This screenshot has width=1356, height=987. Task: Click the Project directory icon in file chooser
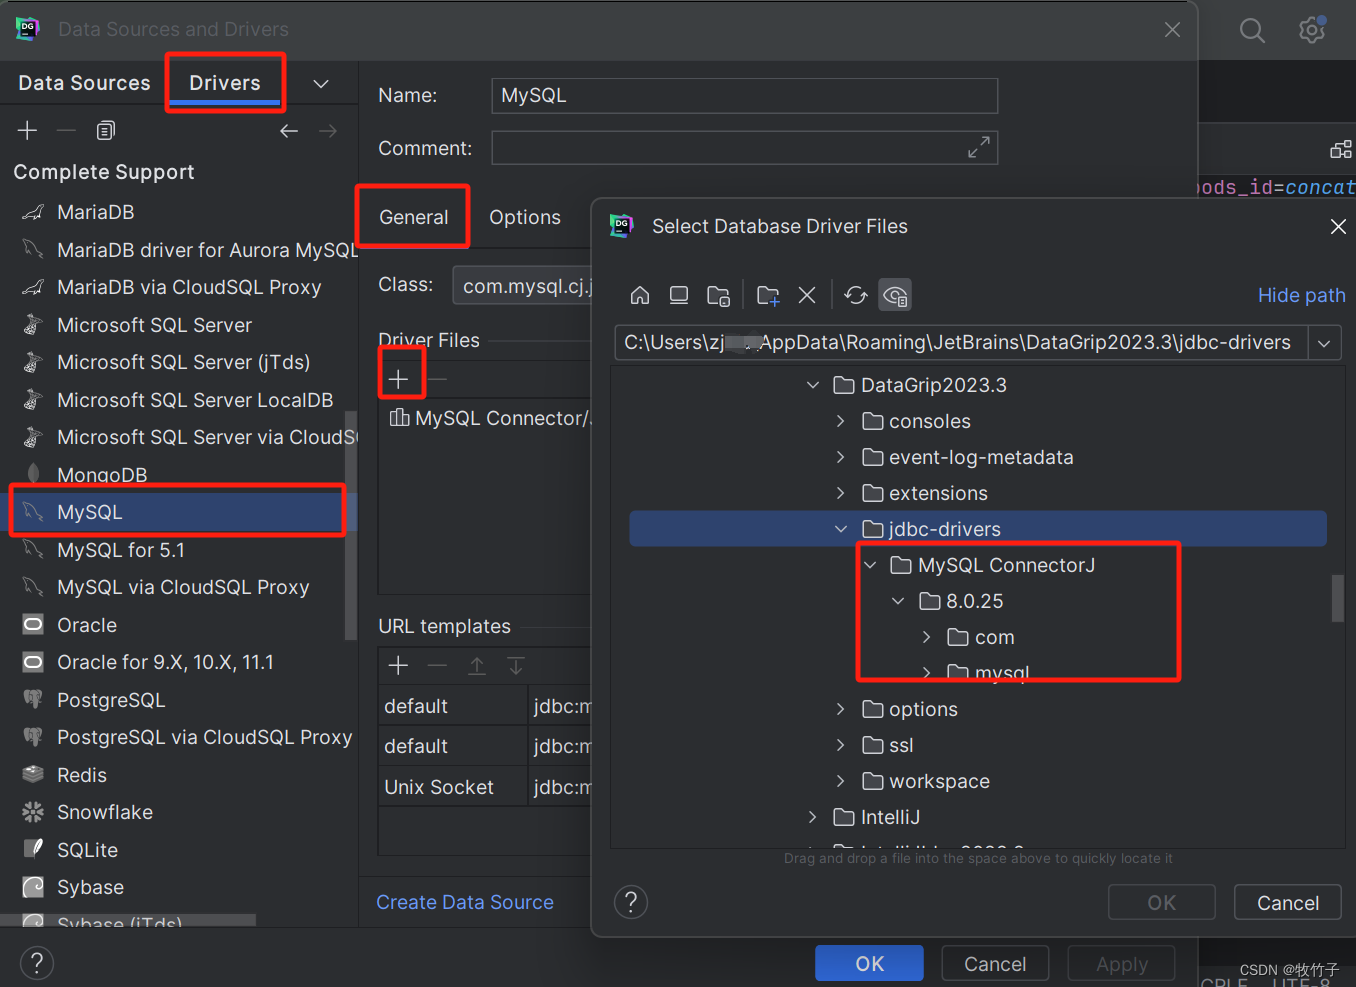coord(718,295)
